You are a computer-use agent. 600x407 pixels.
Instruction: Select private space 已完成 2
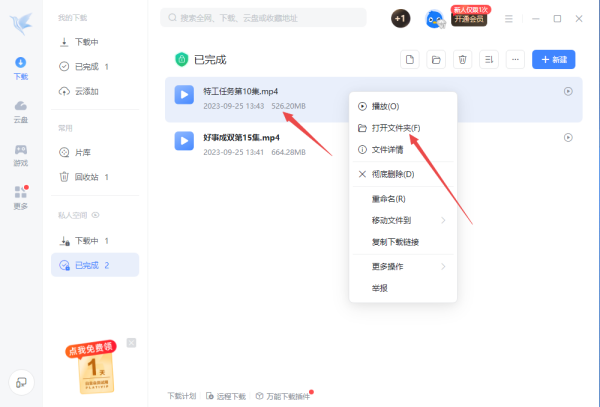coord(95,265)
